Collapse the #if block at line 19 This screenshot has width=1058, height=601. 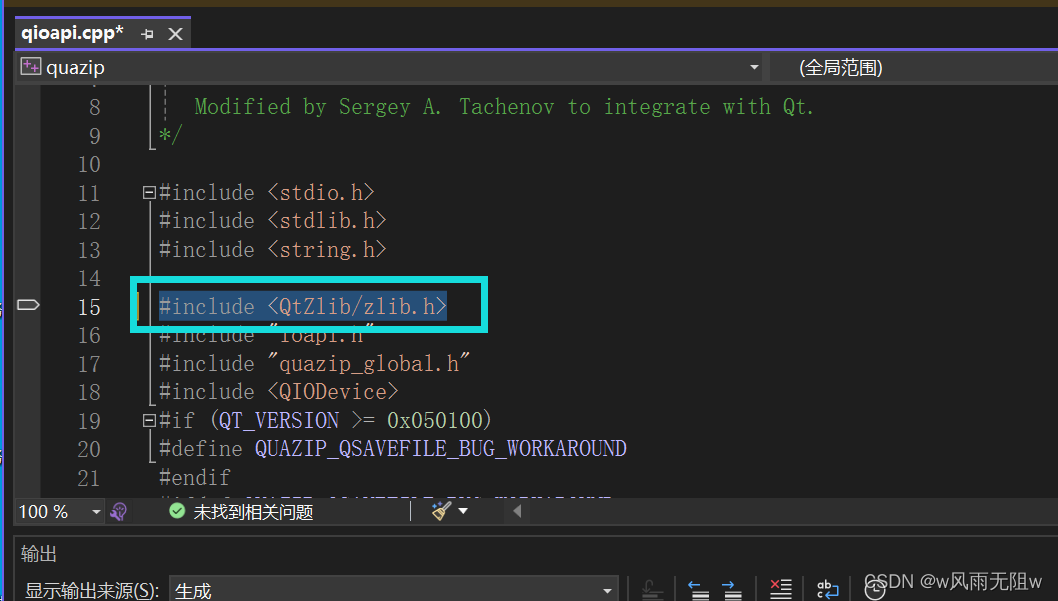[x=149, y=420]
